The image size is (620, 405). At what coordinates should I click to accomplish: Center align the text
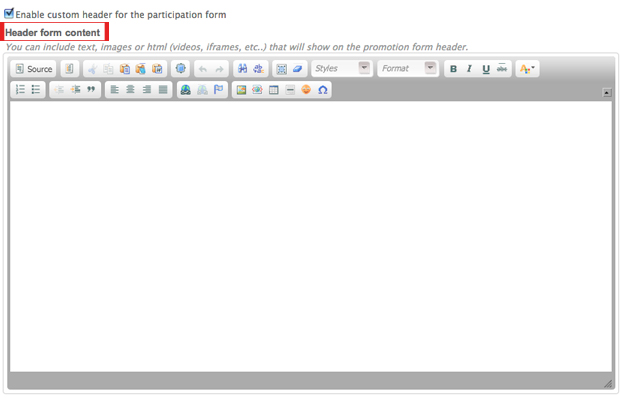click(130, 90)
